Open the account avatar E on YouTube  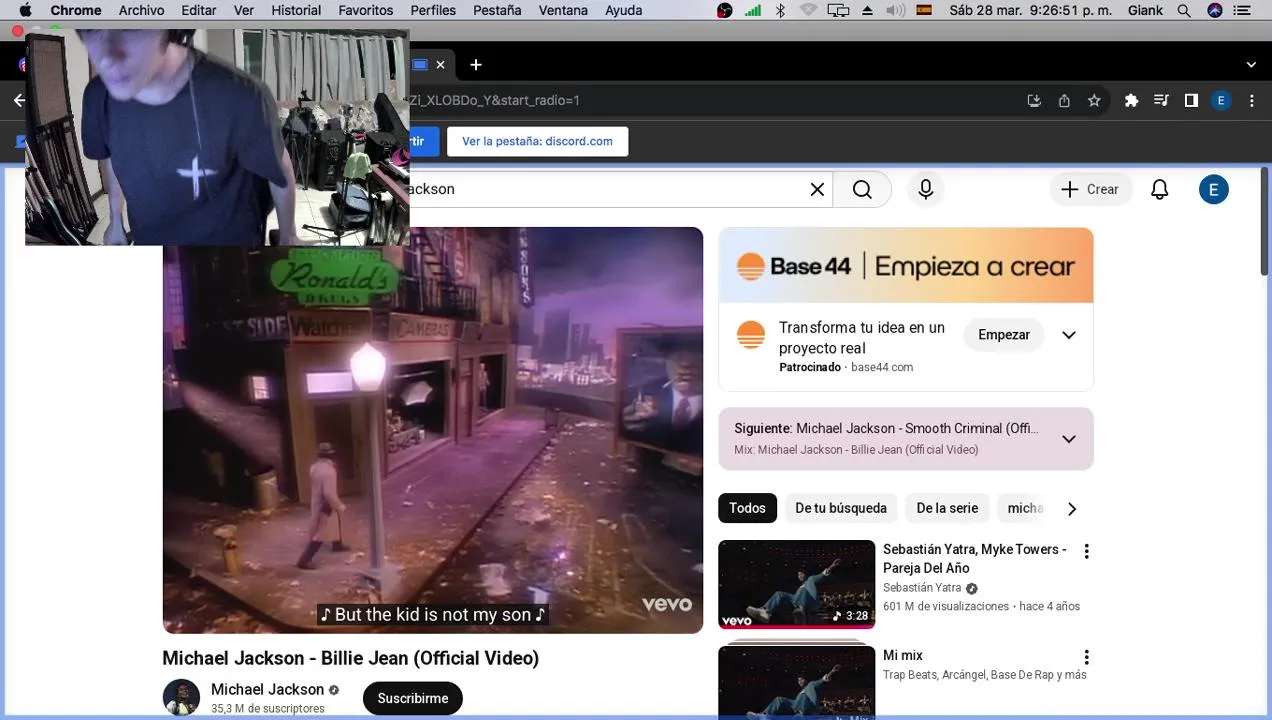tap(1213, 189)
